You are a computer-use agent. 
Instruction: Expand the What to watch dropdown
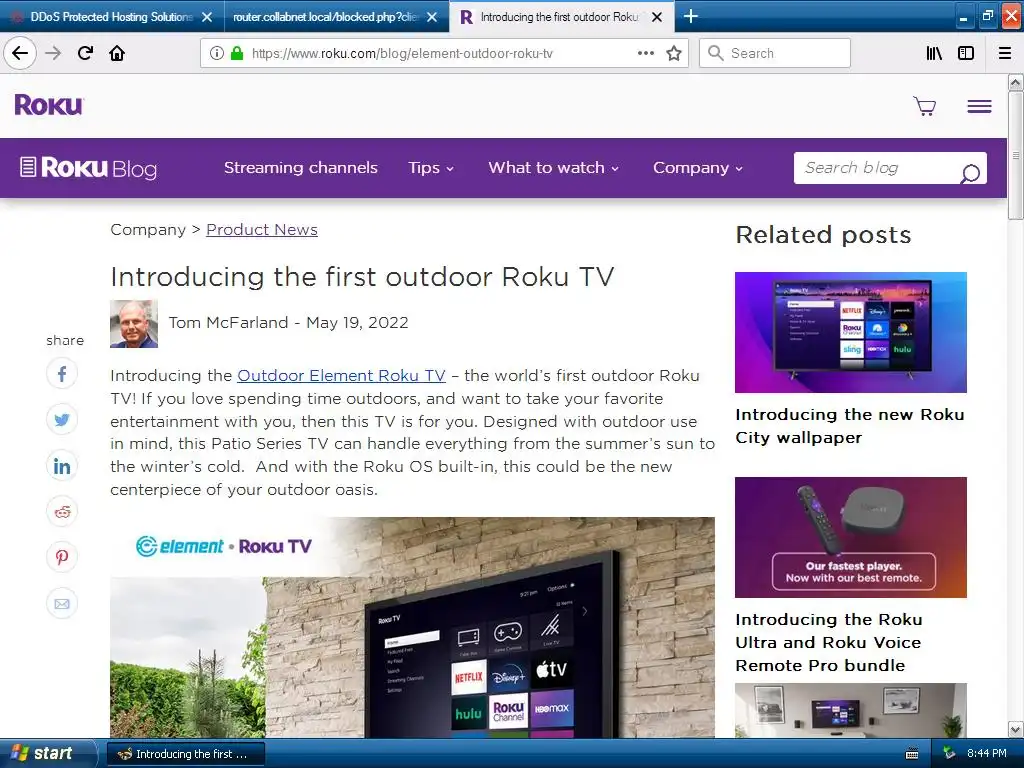pos(553,168)
